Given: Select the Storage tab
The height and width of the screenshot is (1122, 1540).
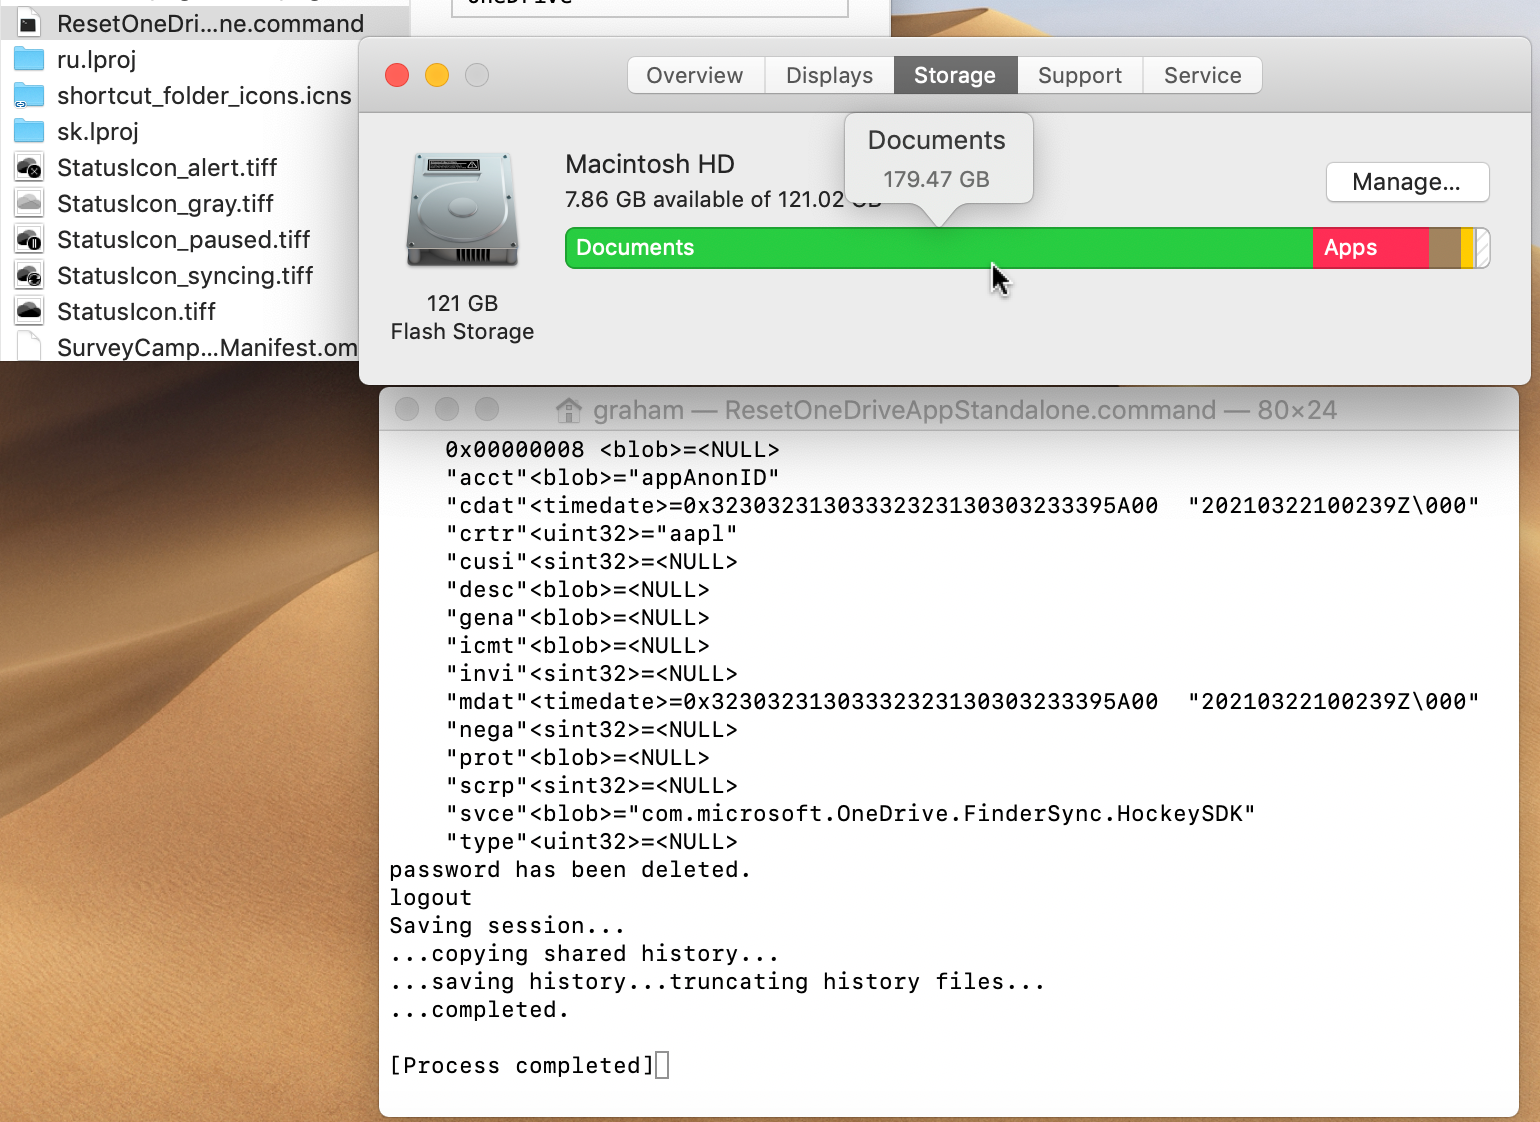Looking at the screenshot, I should (955, 75).
